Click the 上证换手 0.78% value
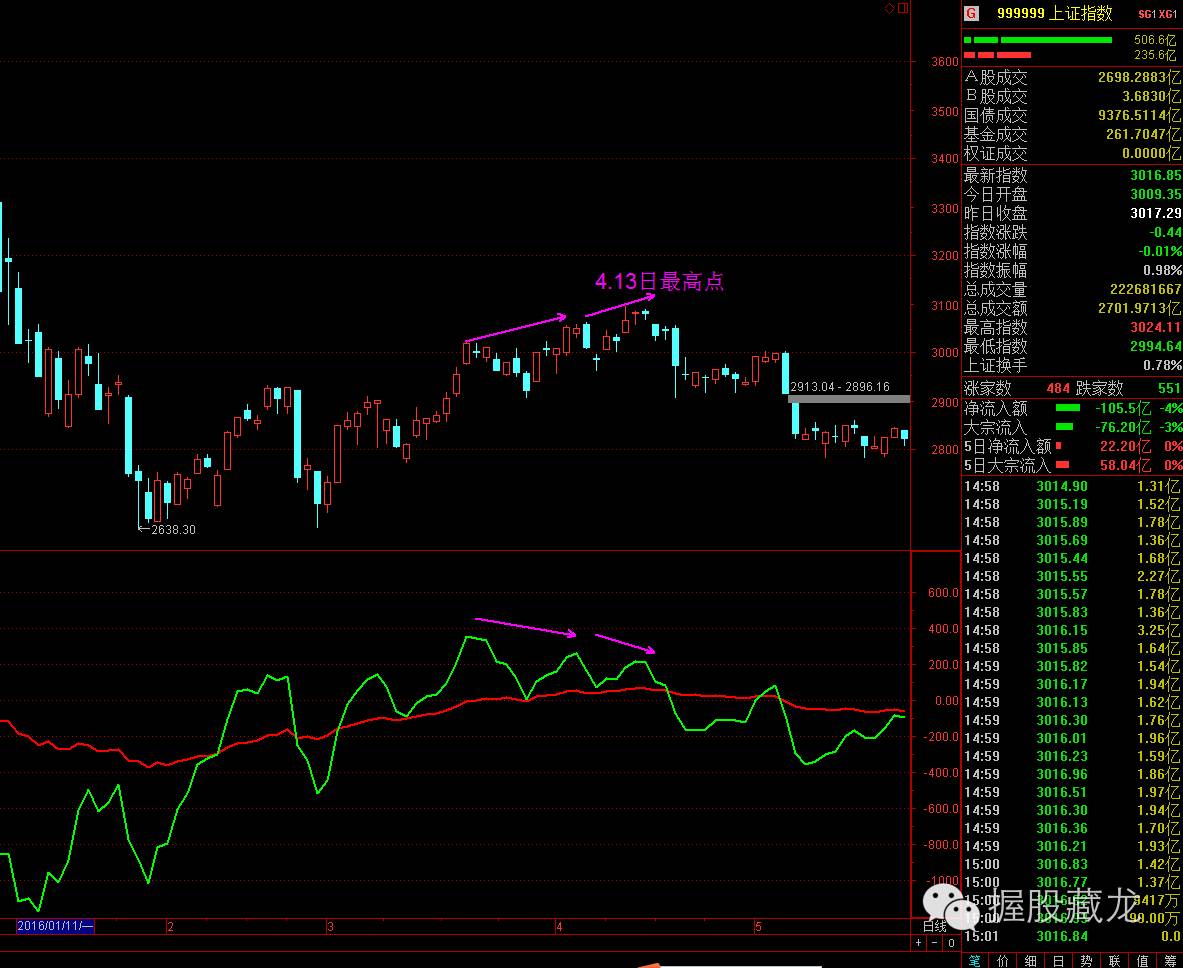Screen dimensions: 1183x968 (x=1163, y=365)
